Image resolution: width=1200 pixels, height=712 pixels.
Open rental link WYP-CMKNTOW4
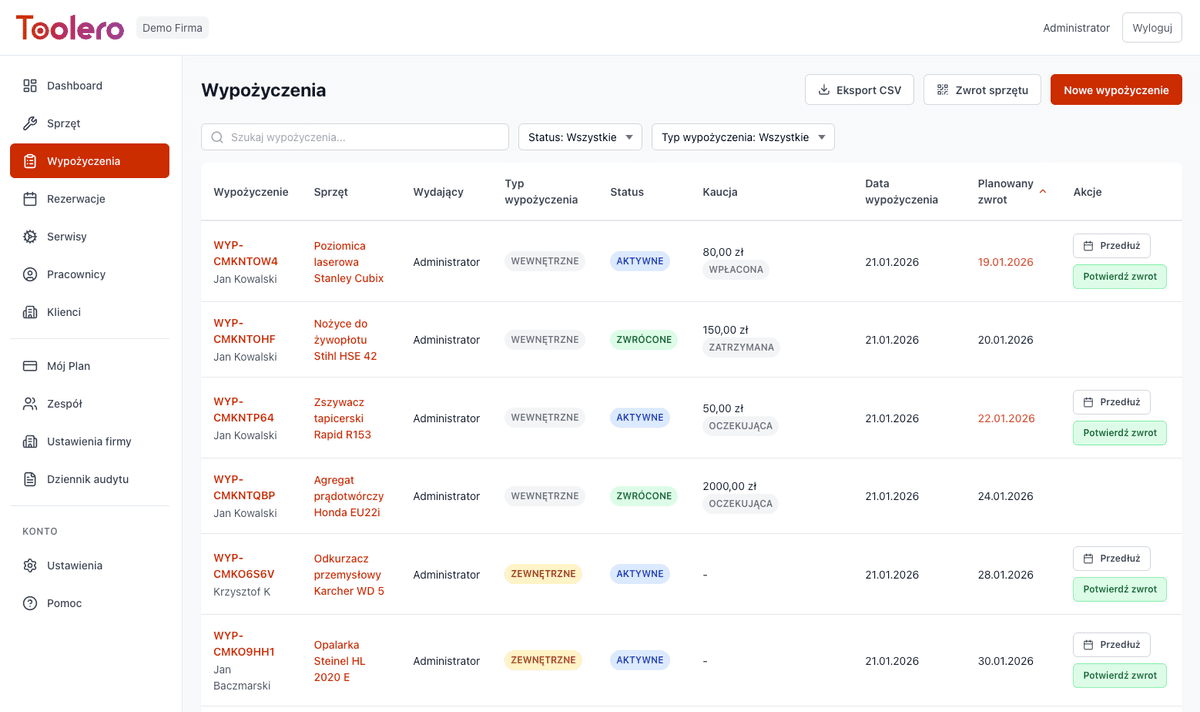click(245, 253)
